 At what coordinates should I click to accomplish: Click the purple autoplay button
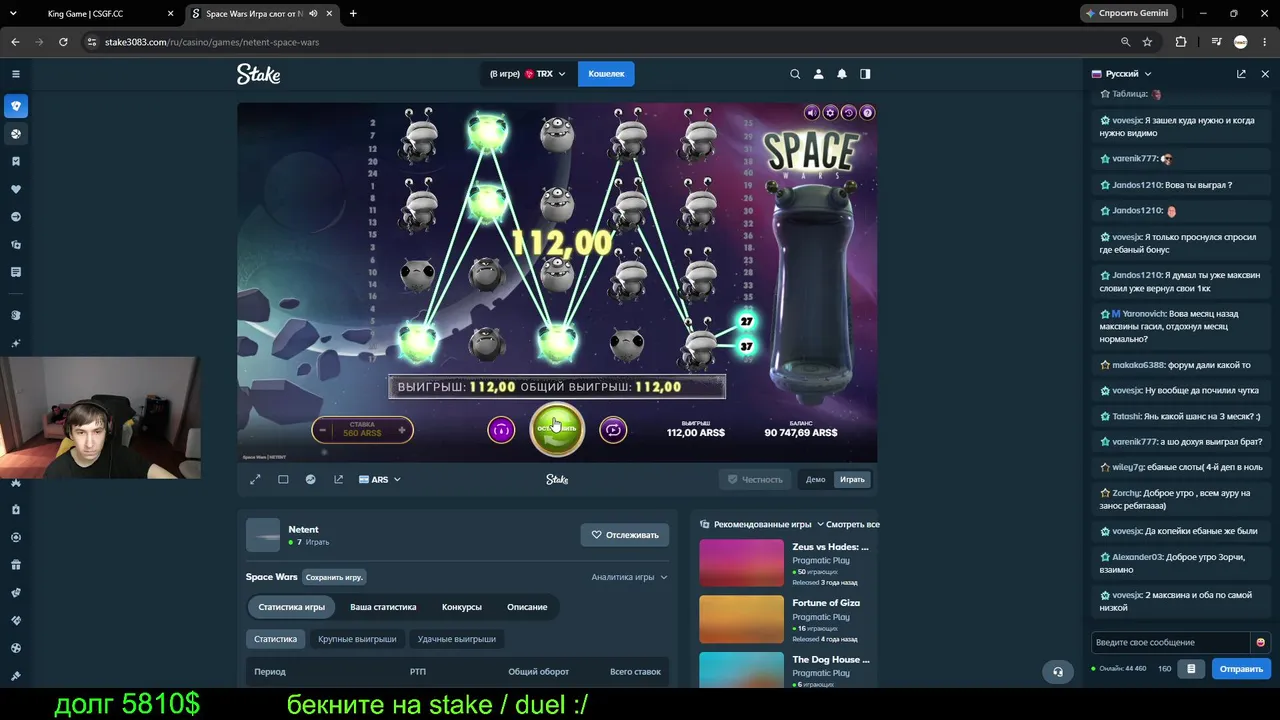(x=613, y=430)
